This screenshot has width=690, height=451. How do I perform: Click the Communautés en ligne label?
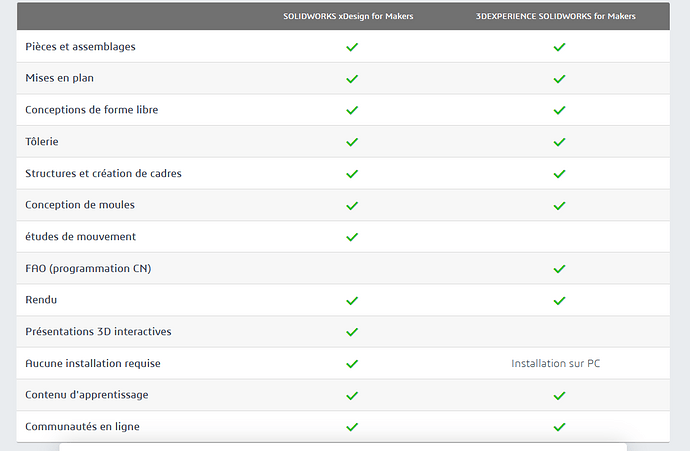(82, 426)
